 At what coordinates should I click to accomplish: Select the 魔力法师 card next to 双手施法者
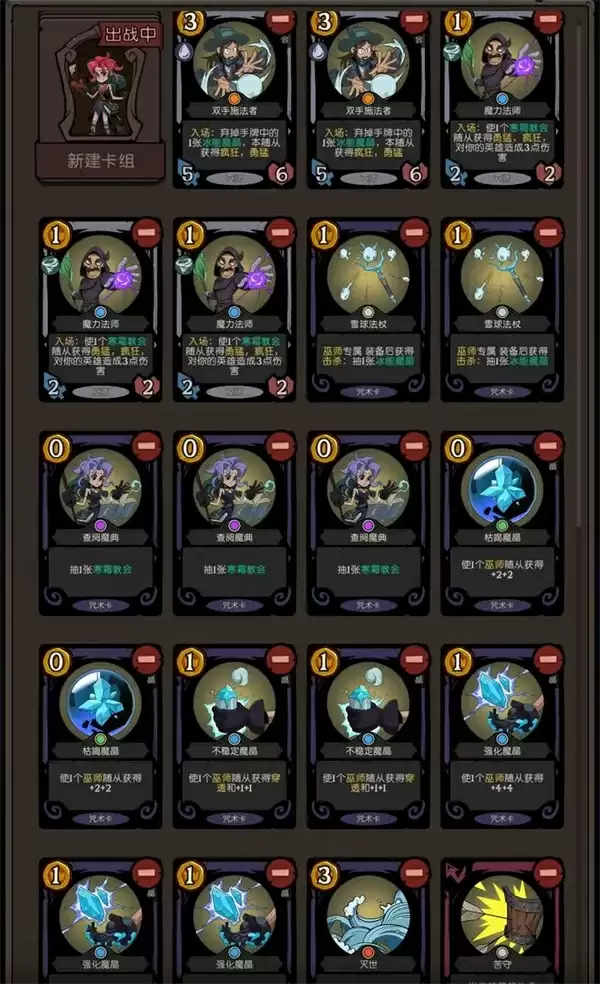click(x=502, y=99)
